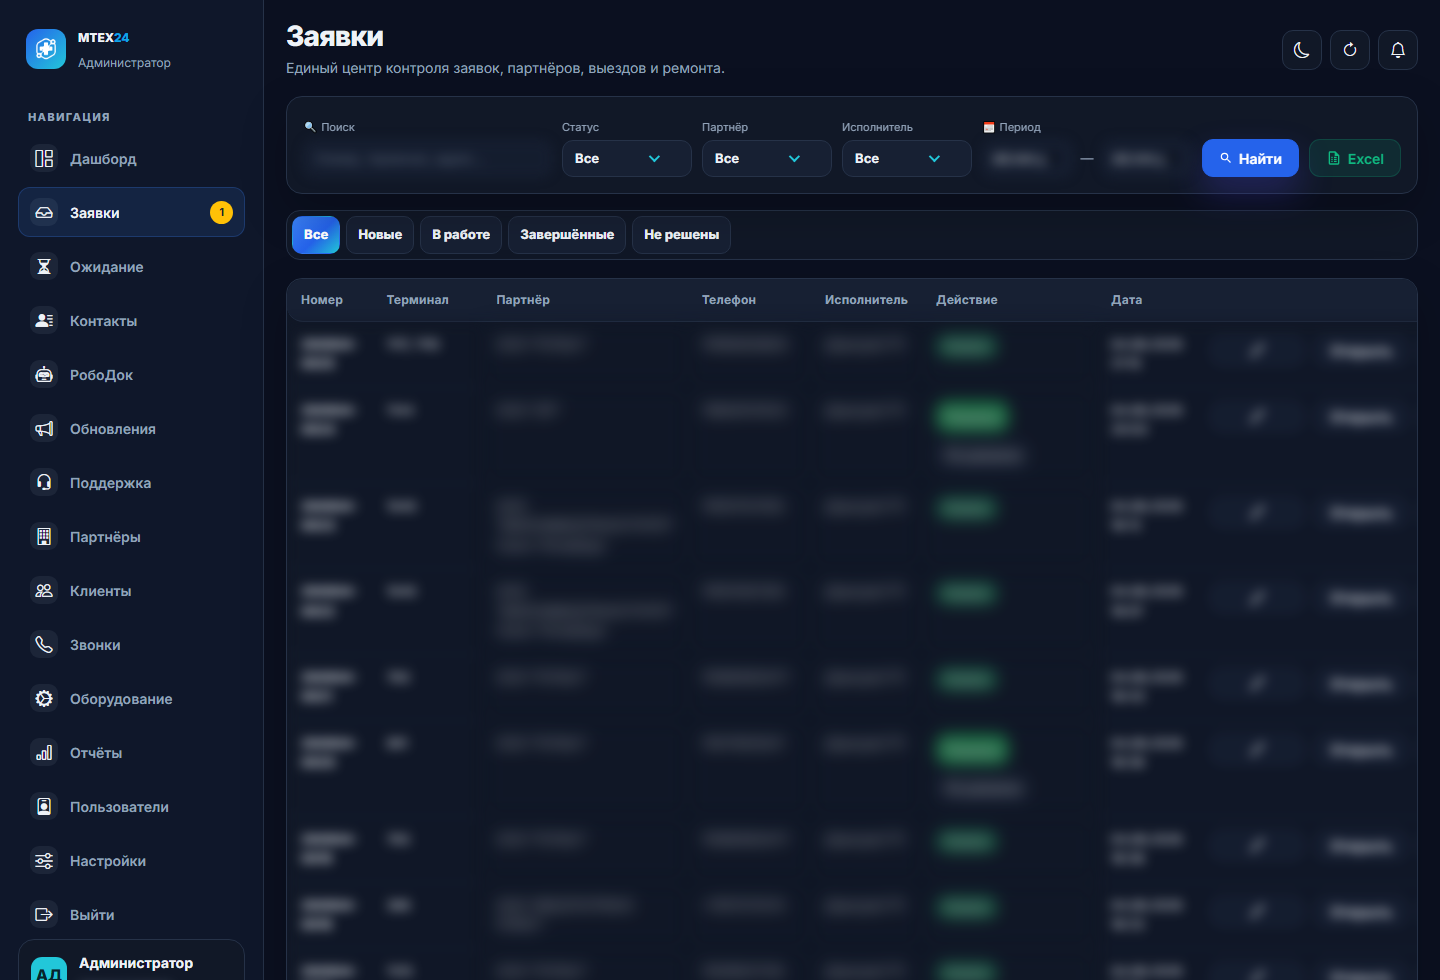The width and height of the screenshot is (1440, 980).
Task: Open РобоДок robot icon
Action: tap(44, 375)
